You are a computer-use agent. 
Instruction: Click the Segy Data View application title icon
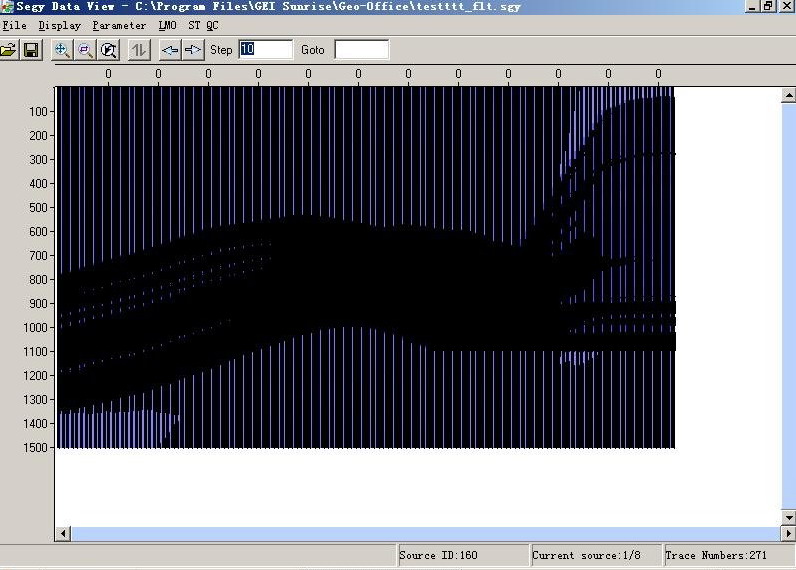click(7, 6)
